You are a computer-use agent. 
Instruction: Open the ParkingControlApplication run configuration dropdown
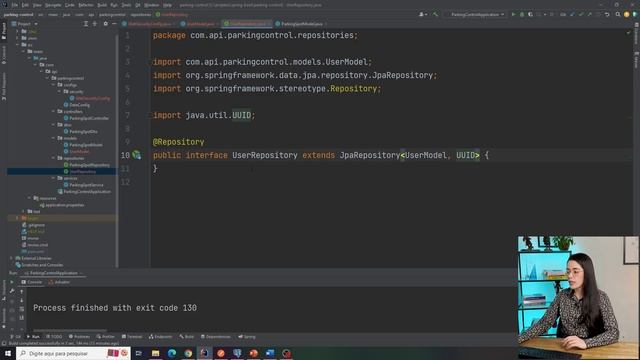pos(476,14)
